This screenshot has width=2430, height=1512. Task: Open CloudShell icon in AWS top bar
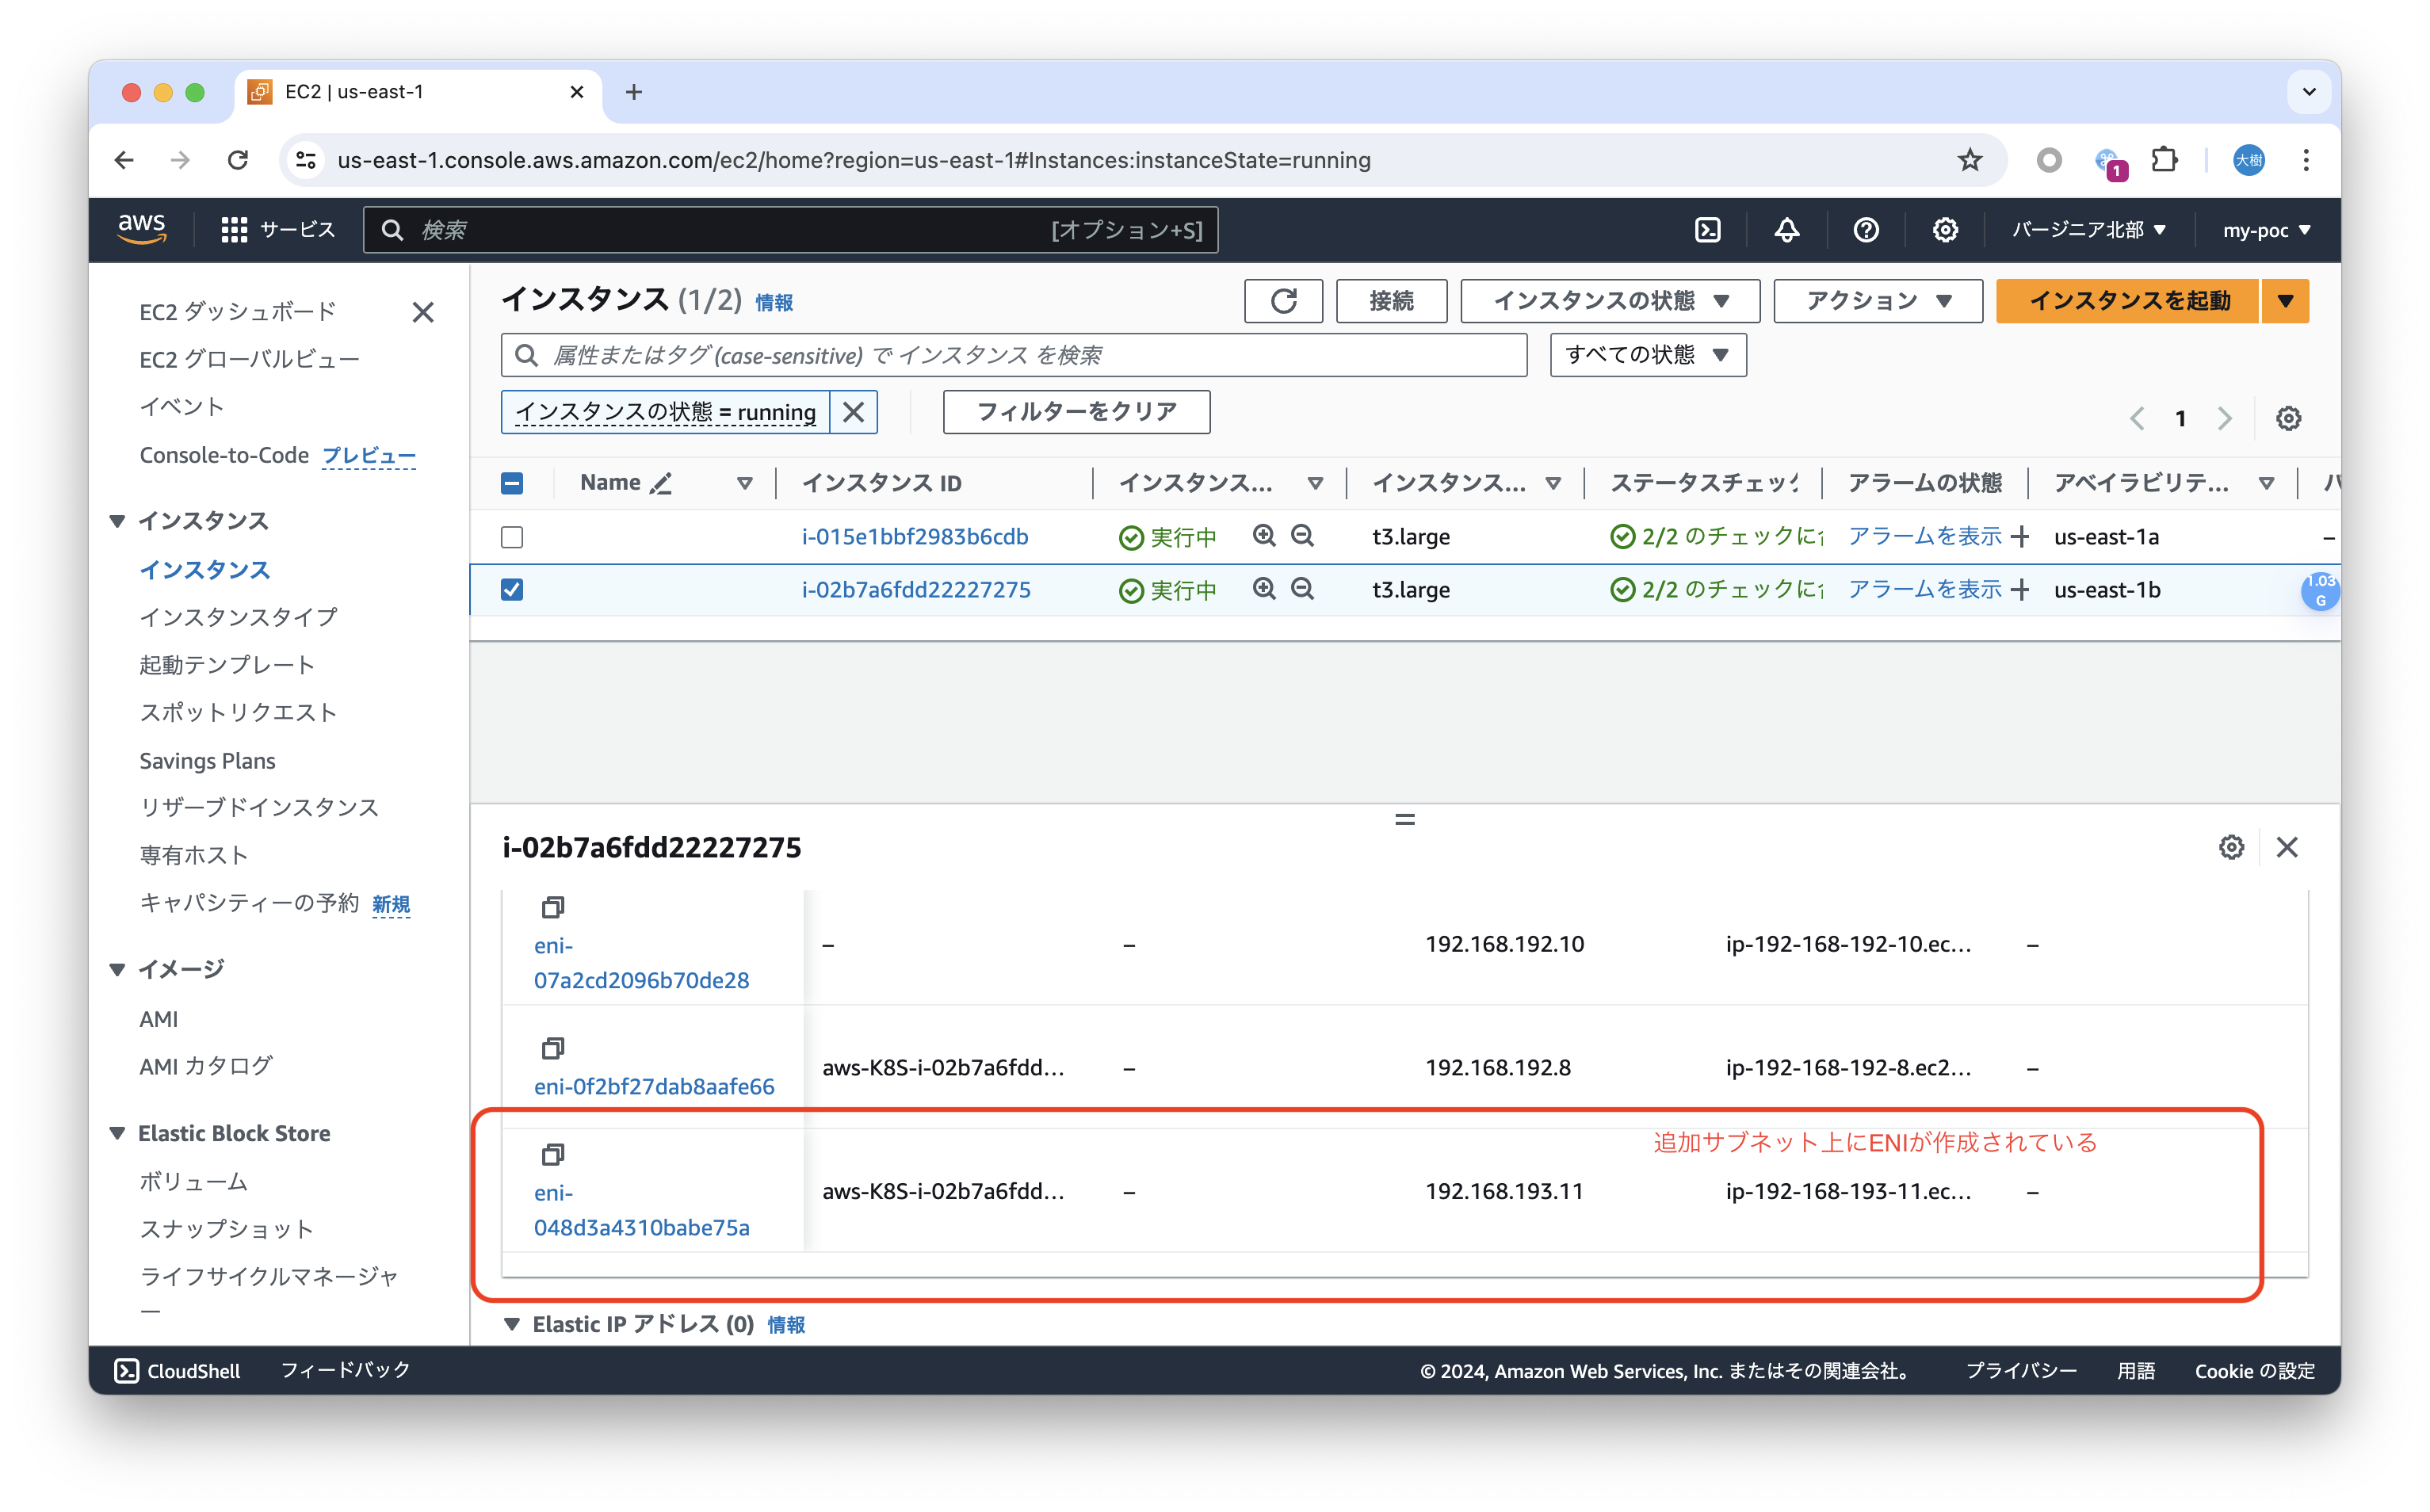[1708, 230]
